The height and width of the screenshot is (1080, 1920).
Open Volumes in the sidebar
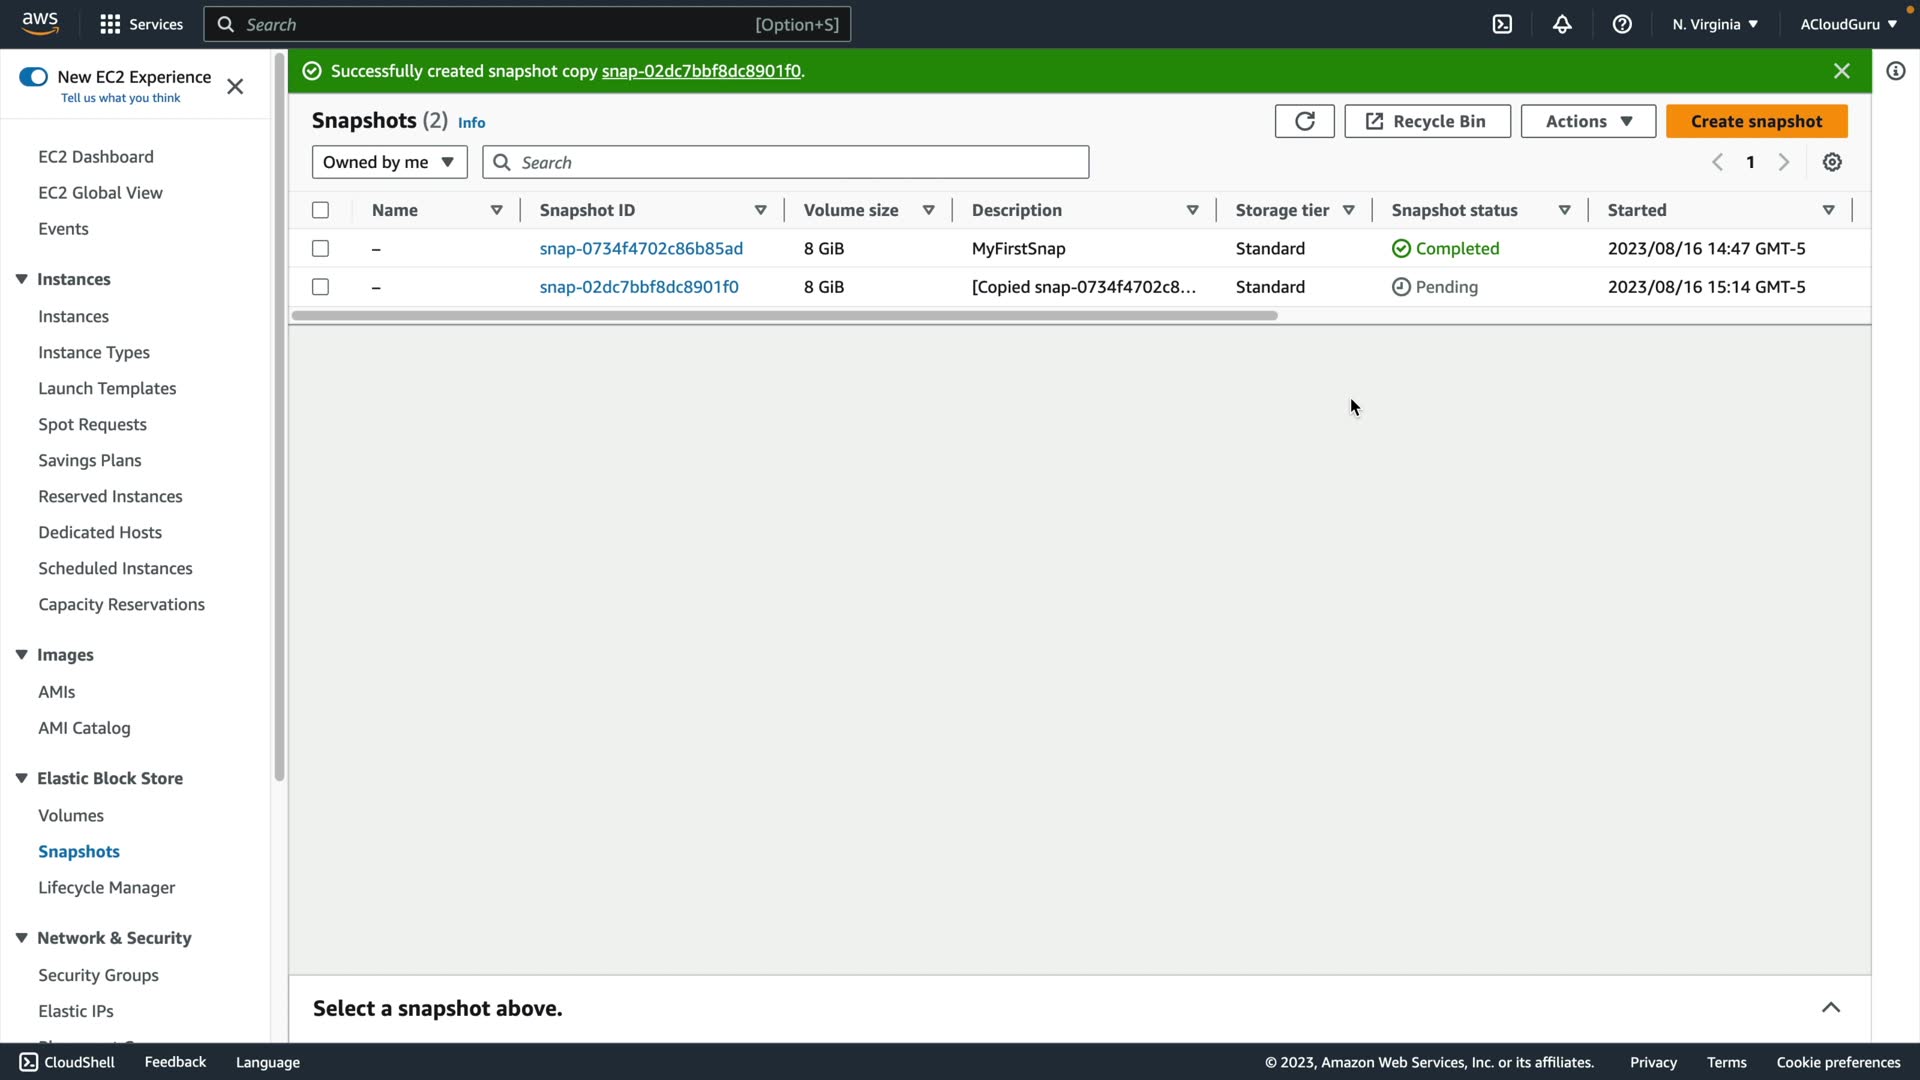71,815
